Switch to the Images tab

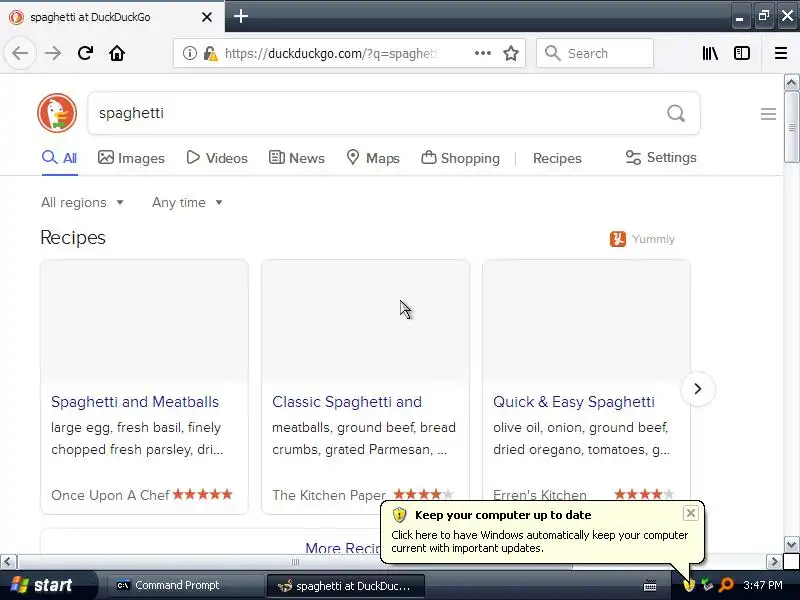[x=131, y=158]
